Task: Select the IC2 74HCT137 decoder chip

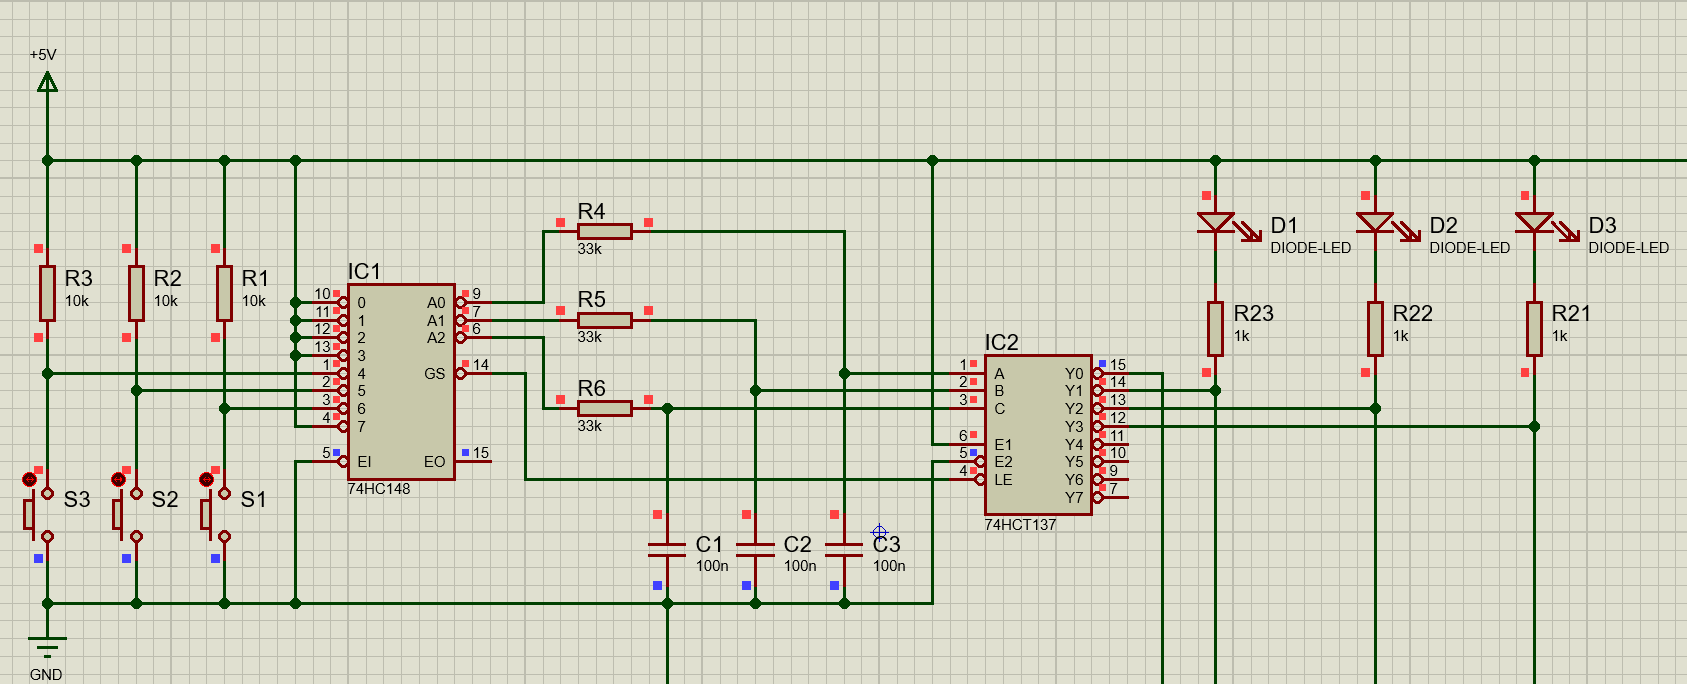Action: click(1038, 435)
